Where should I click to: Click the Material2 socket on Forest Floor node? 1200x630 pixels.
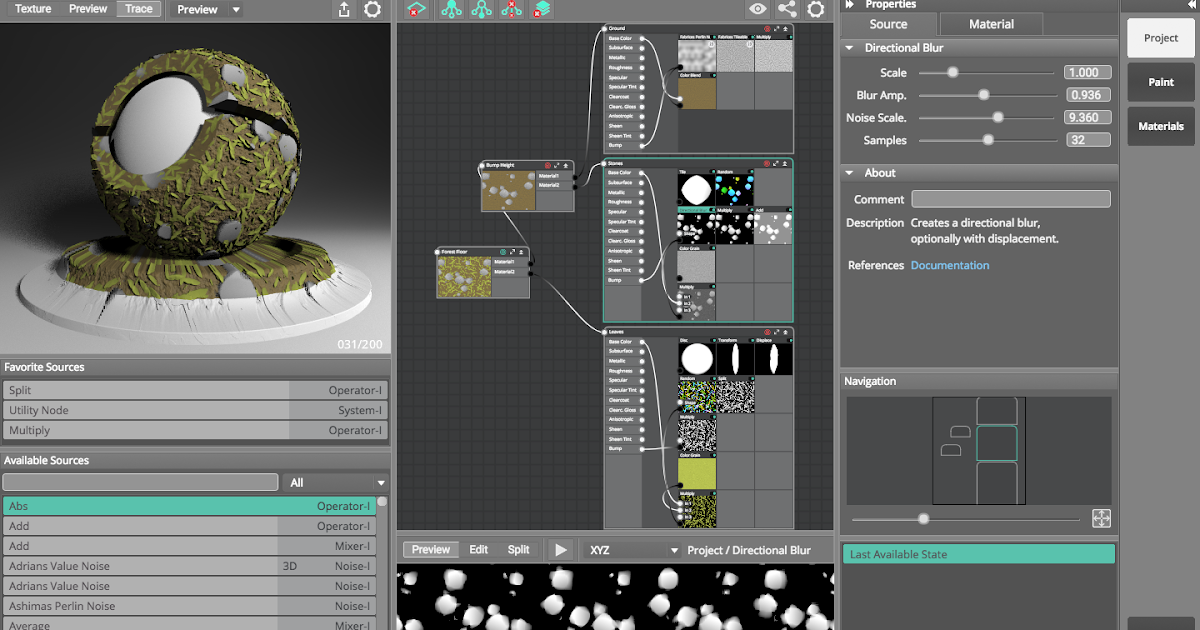(x=531, y=272)
